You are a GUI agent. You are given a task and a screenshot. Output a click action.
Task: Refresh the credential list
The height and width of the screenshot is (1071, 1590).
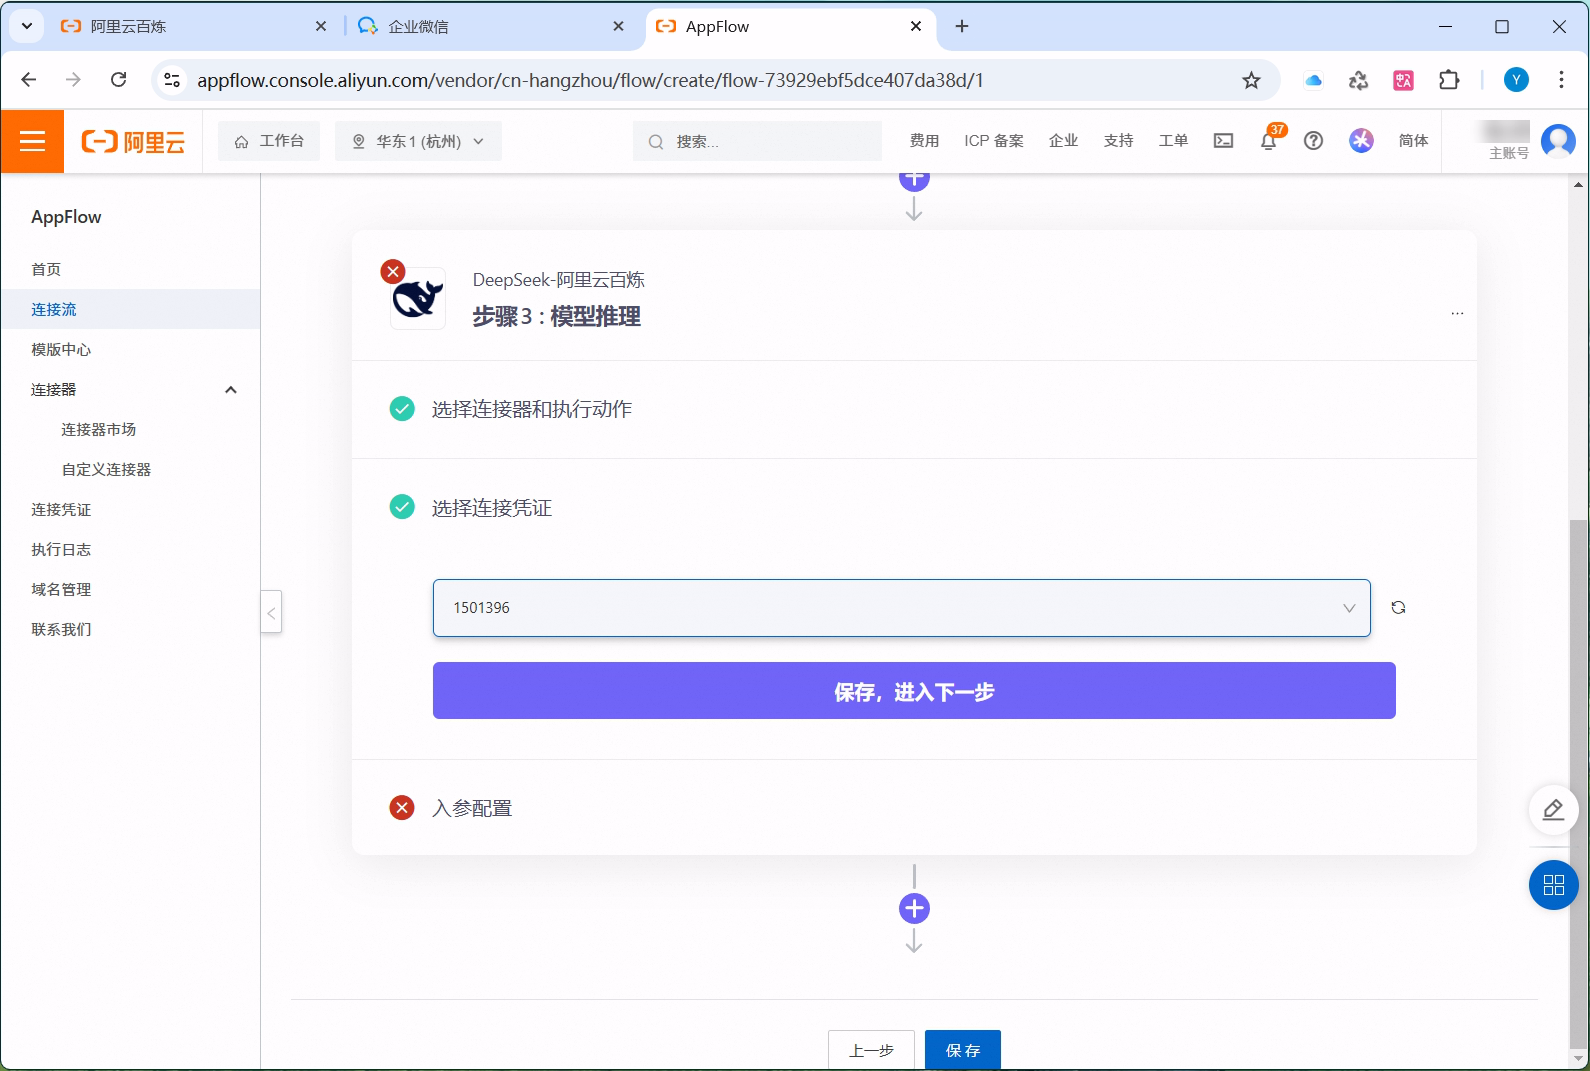tap(1398, 607)
